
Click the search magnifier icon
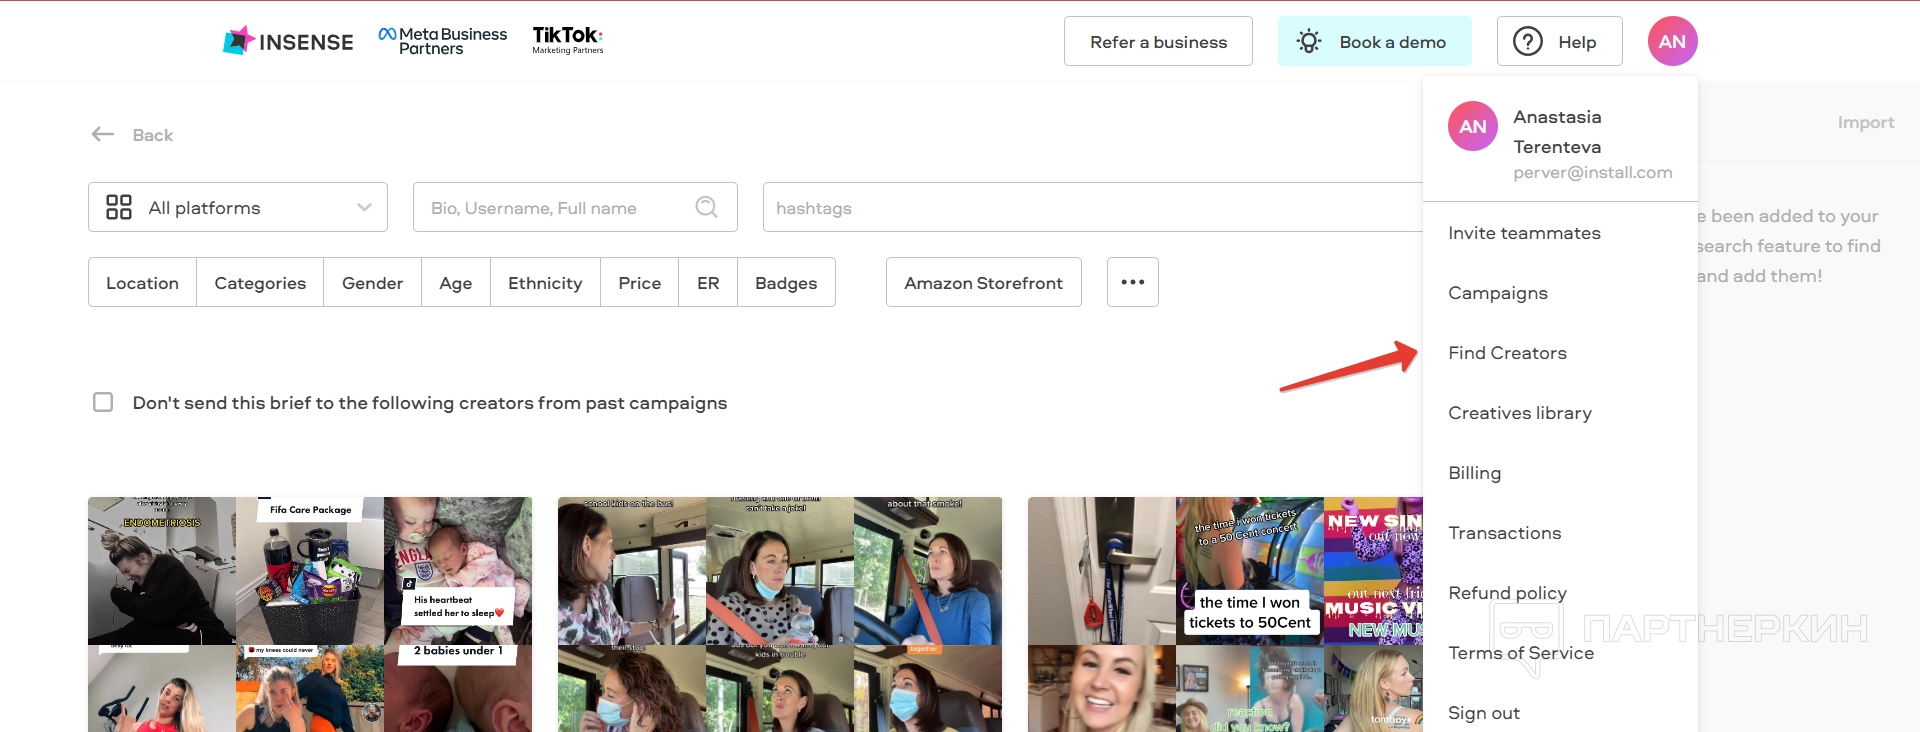point(707,207)
